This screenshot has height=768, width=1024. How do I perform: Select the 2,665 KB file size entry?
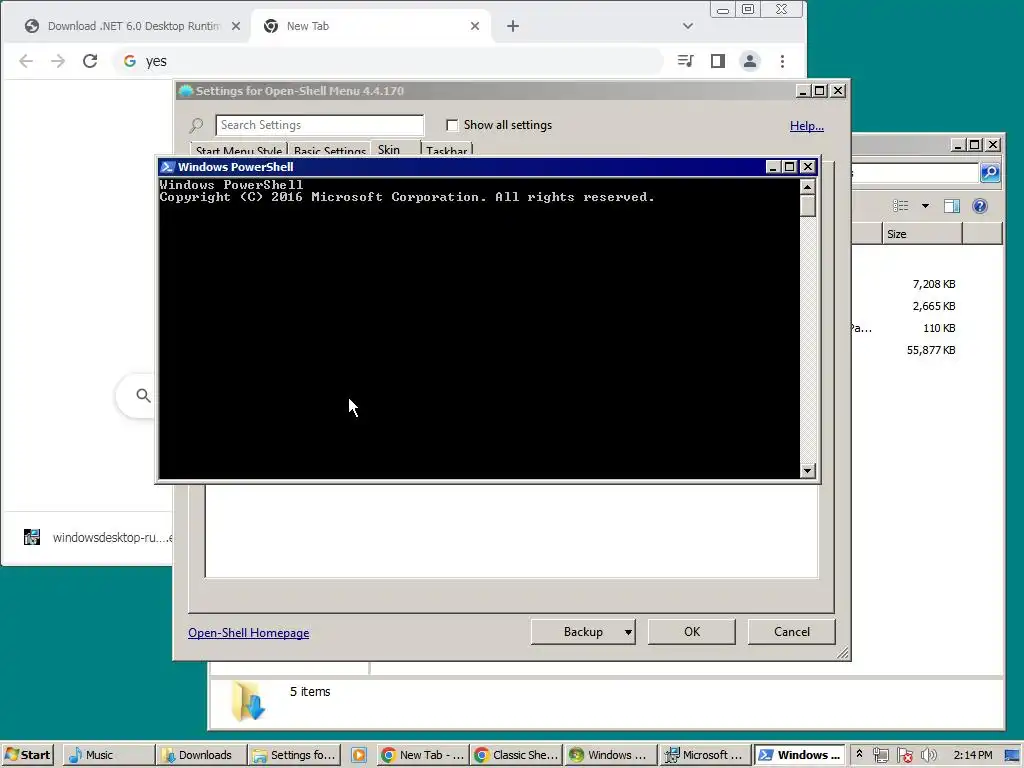[934, 306]
